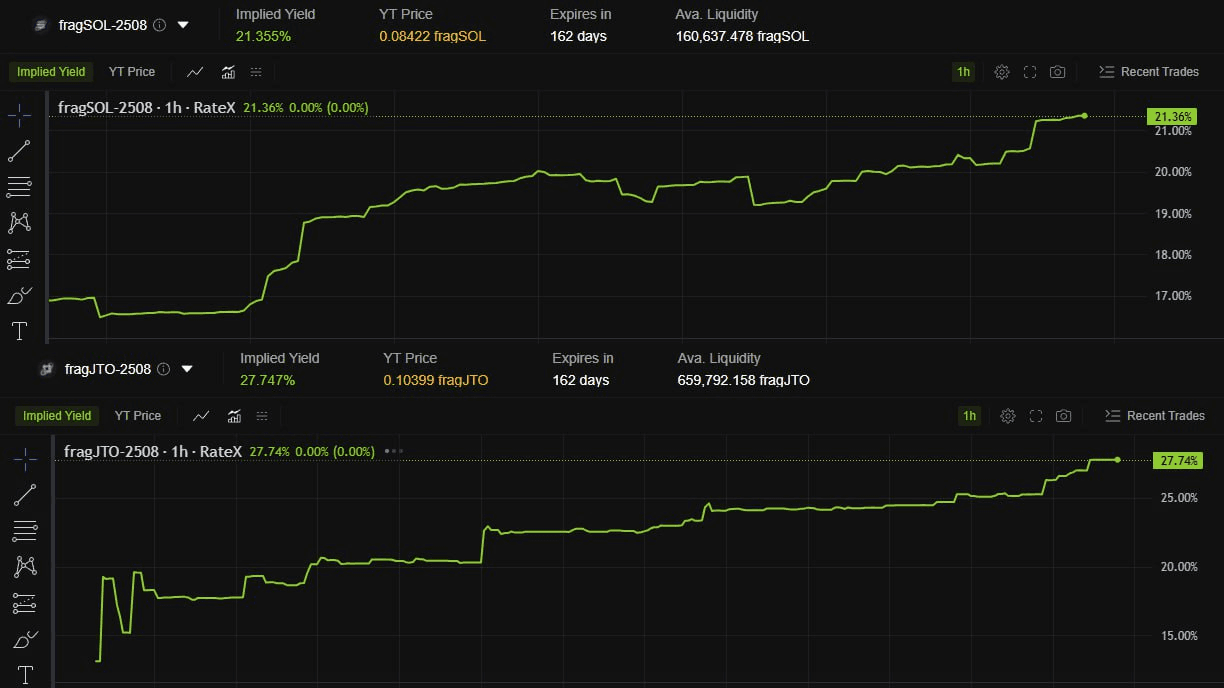Click latest data point on fragSOL line
Viewport: 1224px width, 688px height.
(x=1084, y=116)
